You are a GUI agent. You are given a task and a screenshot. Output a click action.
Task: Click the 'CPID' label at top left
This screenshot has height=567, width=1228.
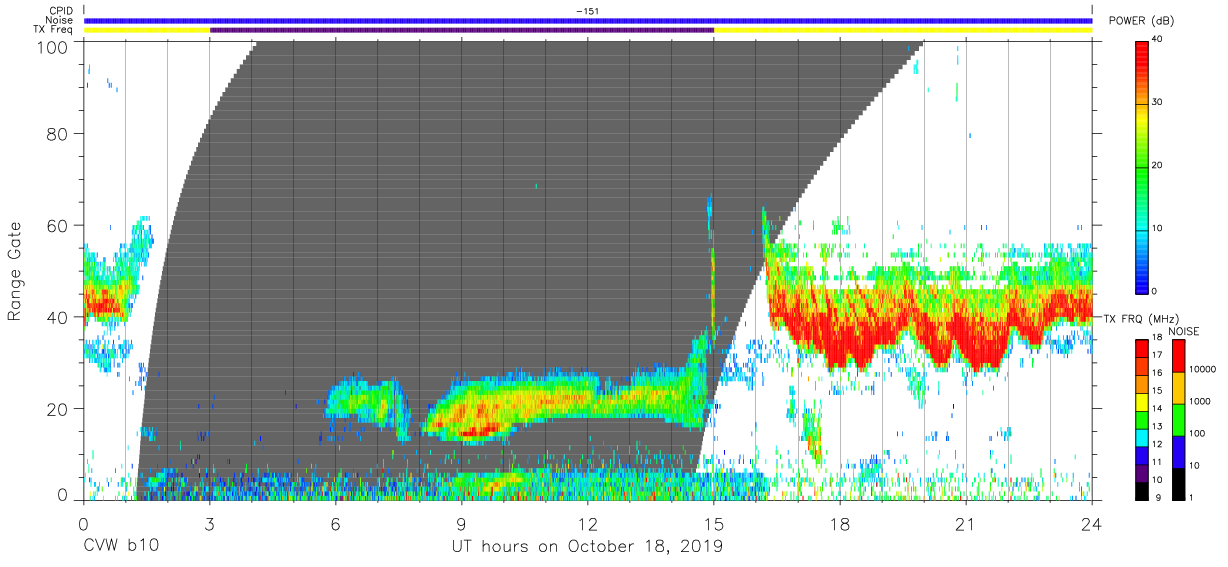62,11
